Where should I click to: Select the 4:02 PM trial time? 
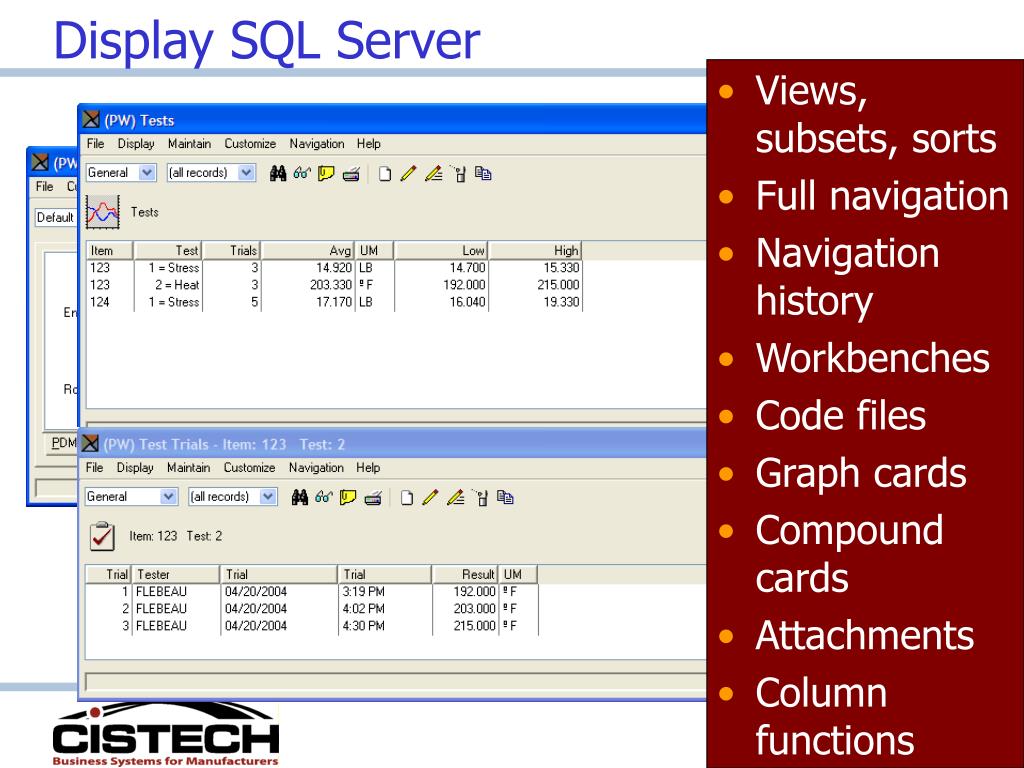pyautogui.click(x=363, y=609)
